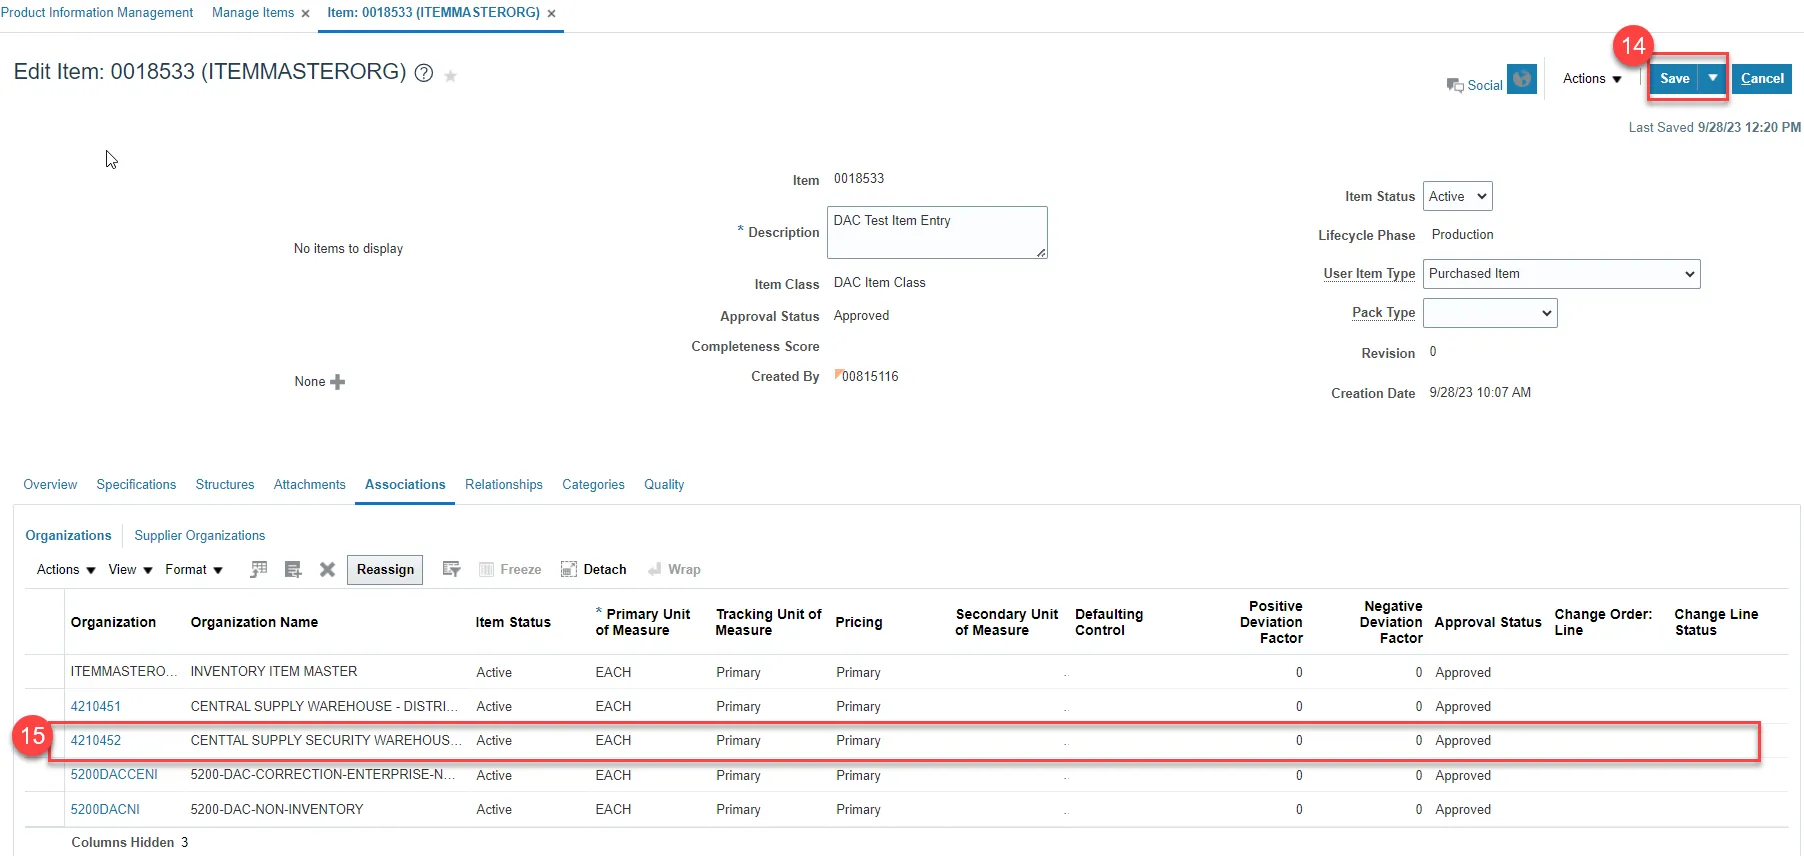Open organization link 4210452

coord(96,741)
